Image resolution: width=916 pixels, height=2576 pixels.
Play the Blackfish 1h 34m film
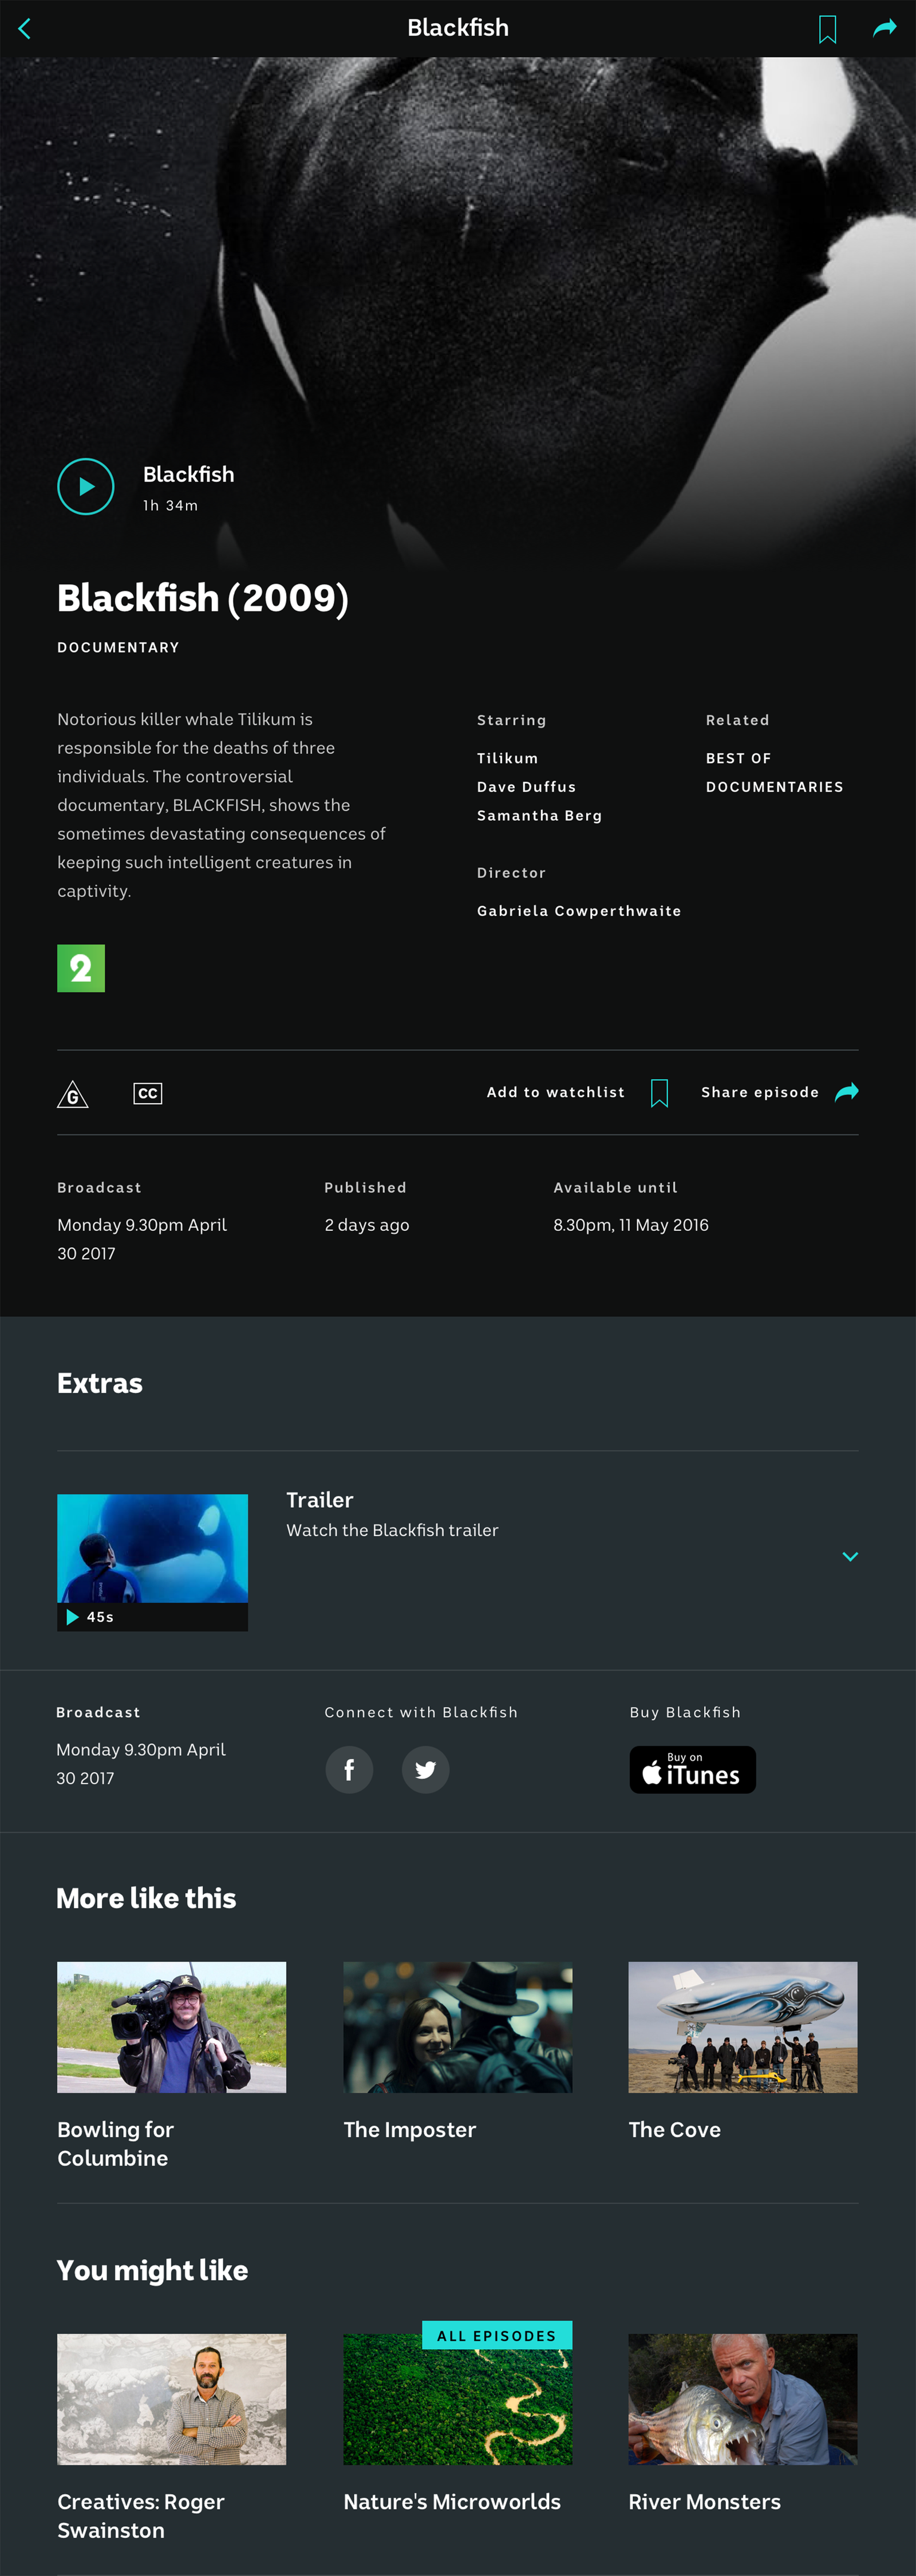point(86,486)
